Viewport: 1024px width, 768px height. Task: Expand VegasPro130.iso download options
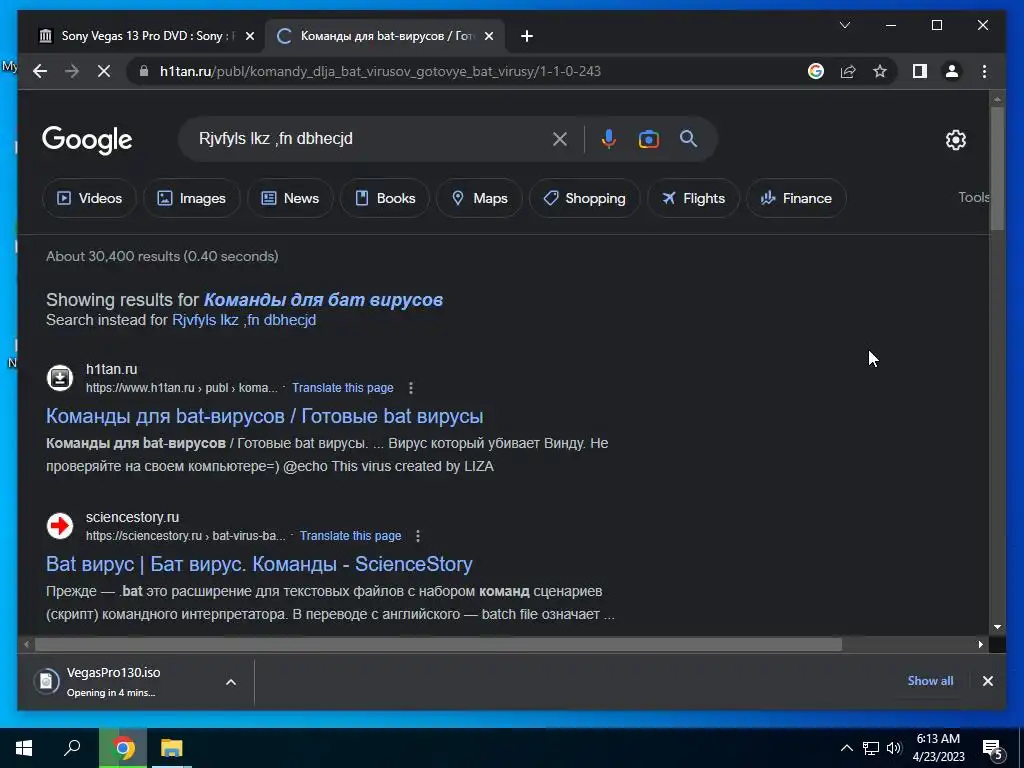(231, 682)
